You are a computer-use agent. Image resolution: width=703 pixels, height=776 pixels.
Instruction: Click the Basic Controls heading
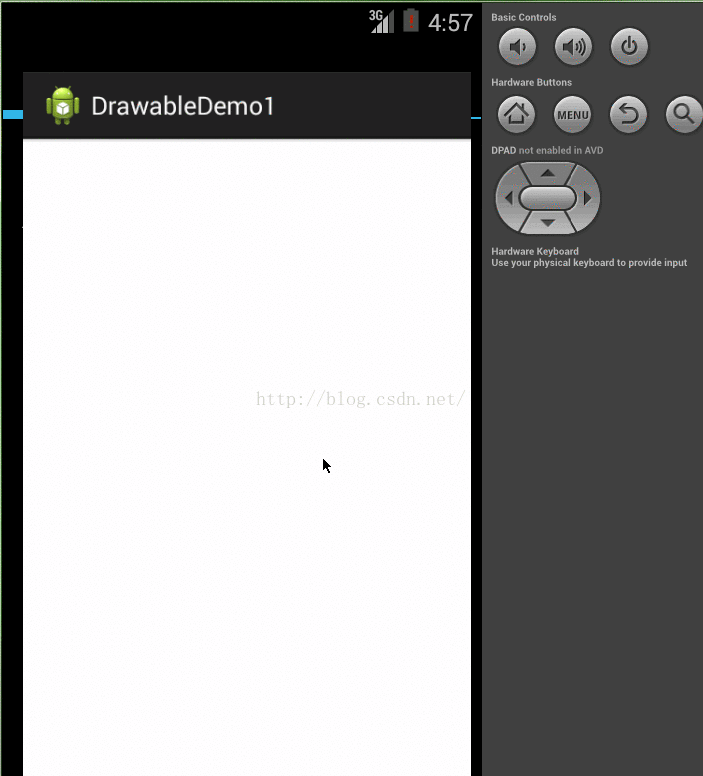[x=524, y=17]
